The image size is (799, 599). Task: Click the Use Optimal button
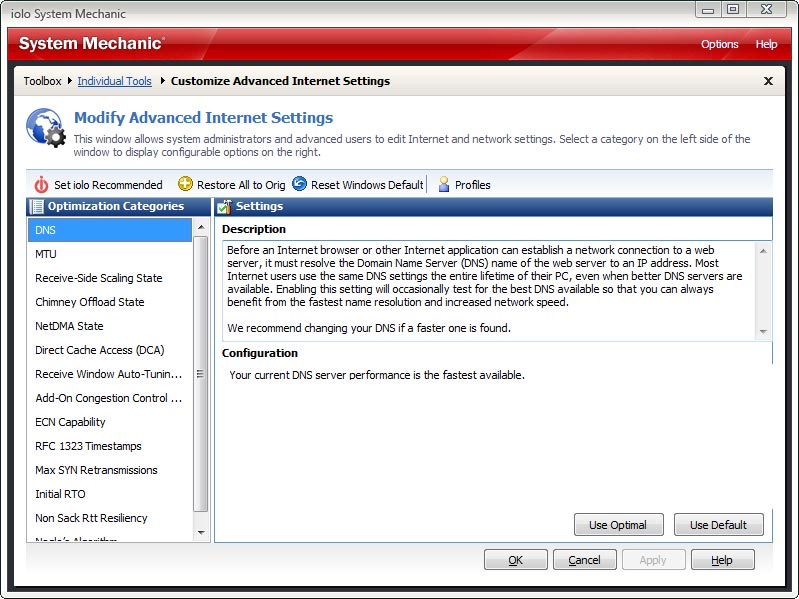[x=619, y=525]
